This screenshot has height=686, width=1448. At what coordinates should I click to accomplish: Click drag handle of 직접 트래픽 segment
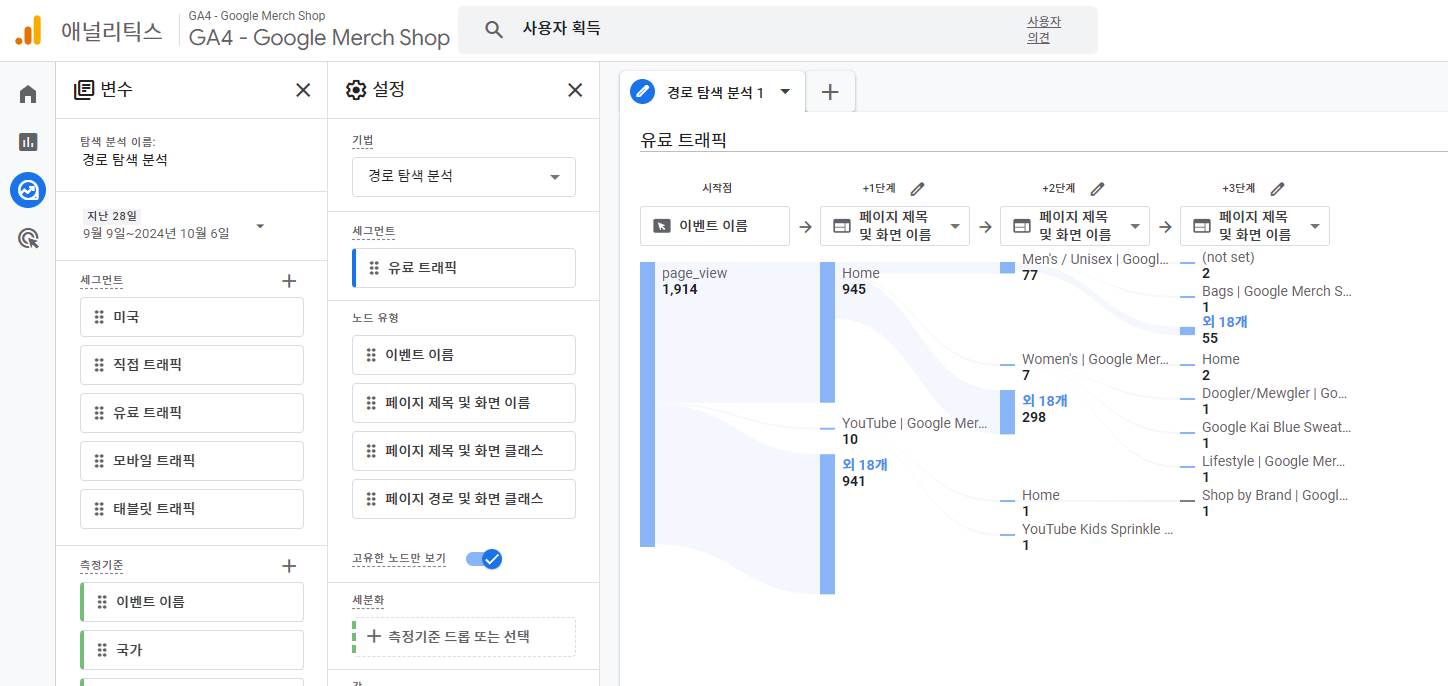tap(99, 365)
